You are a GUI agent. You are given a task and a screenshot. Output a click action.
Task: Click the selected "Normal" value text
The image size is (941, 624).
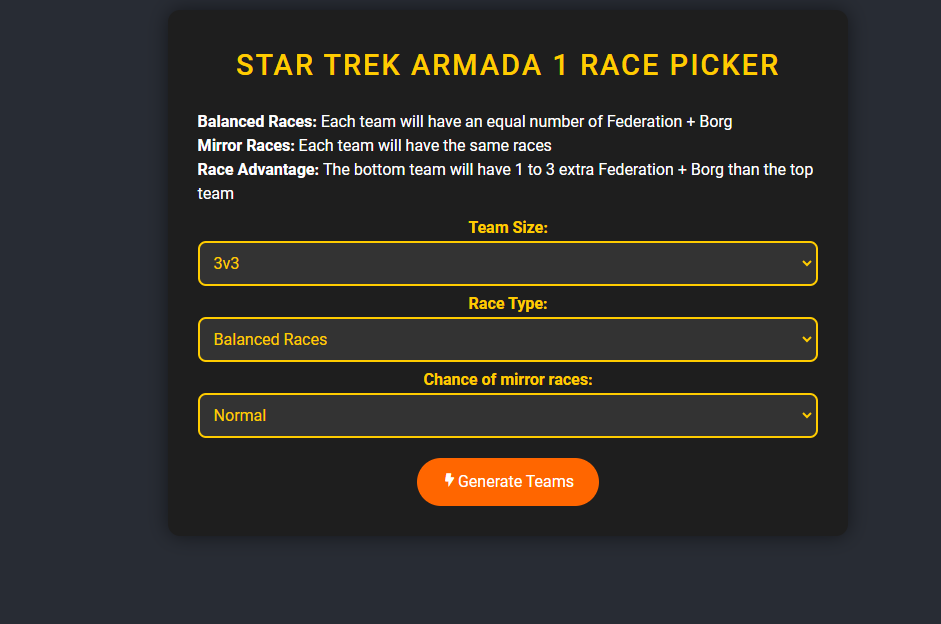[x=239, y=415]
